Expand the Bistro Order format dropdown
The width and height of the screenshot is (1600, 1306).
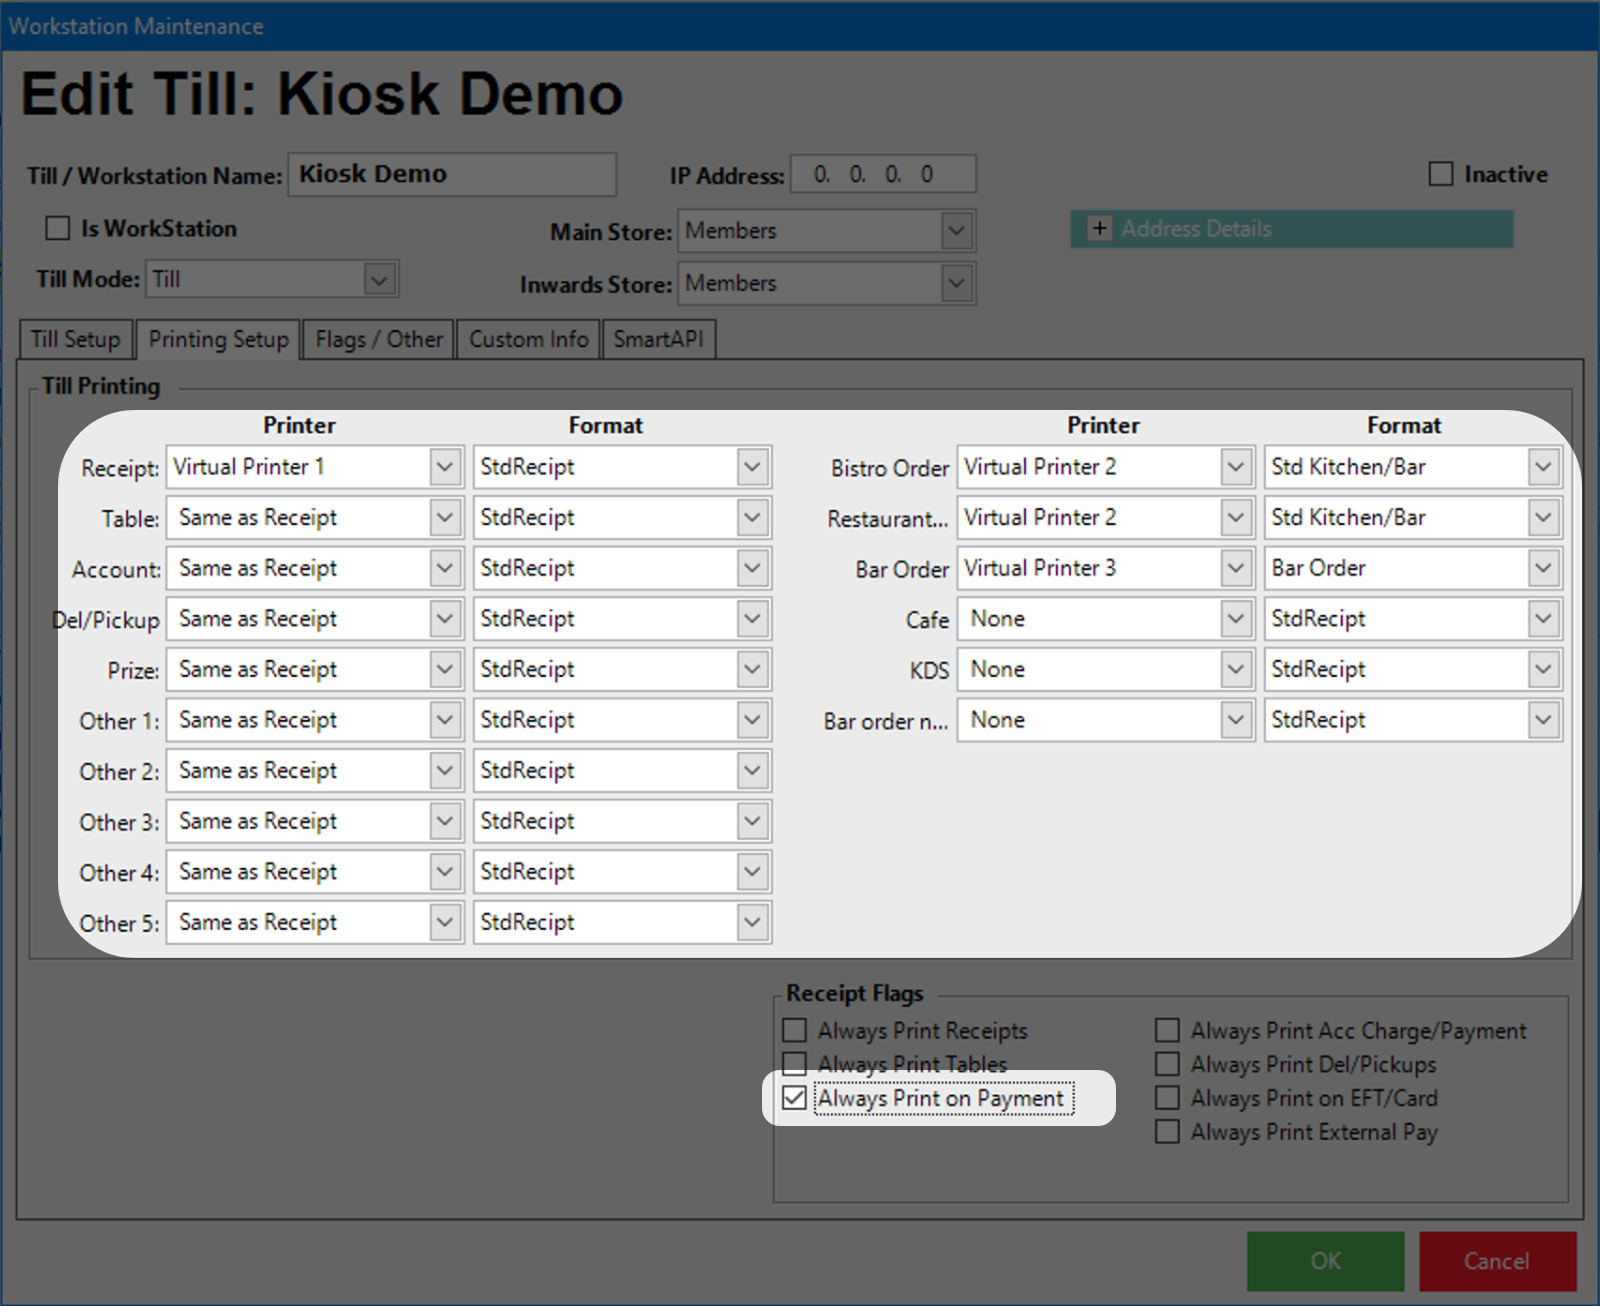pos(1543,467)
